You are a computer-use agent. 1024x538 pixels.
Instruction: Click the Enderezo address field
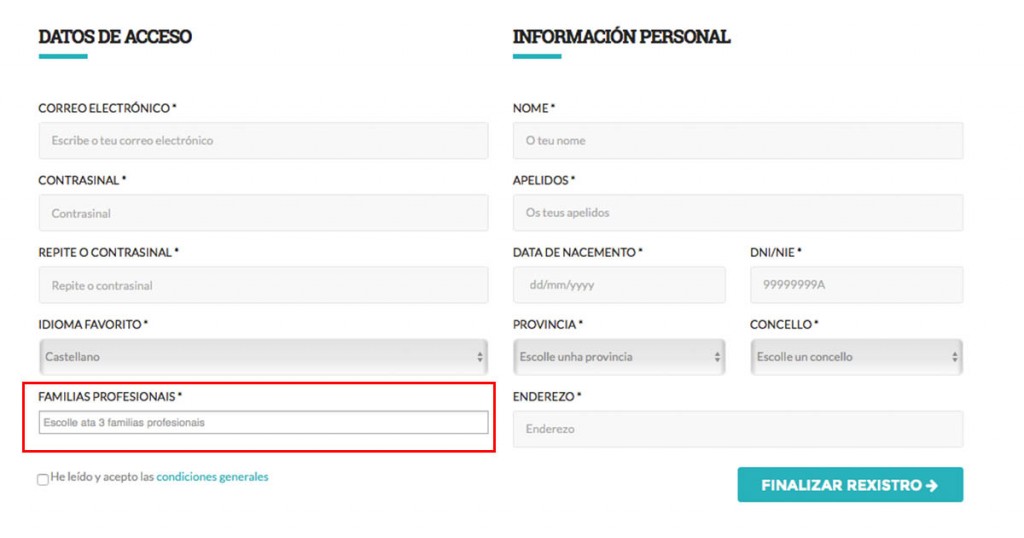(738, 429)
